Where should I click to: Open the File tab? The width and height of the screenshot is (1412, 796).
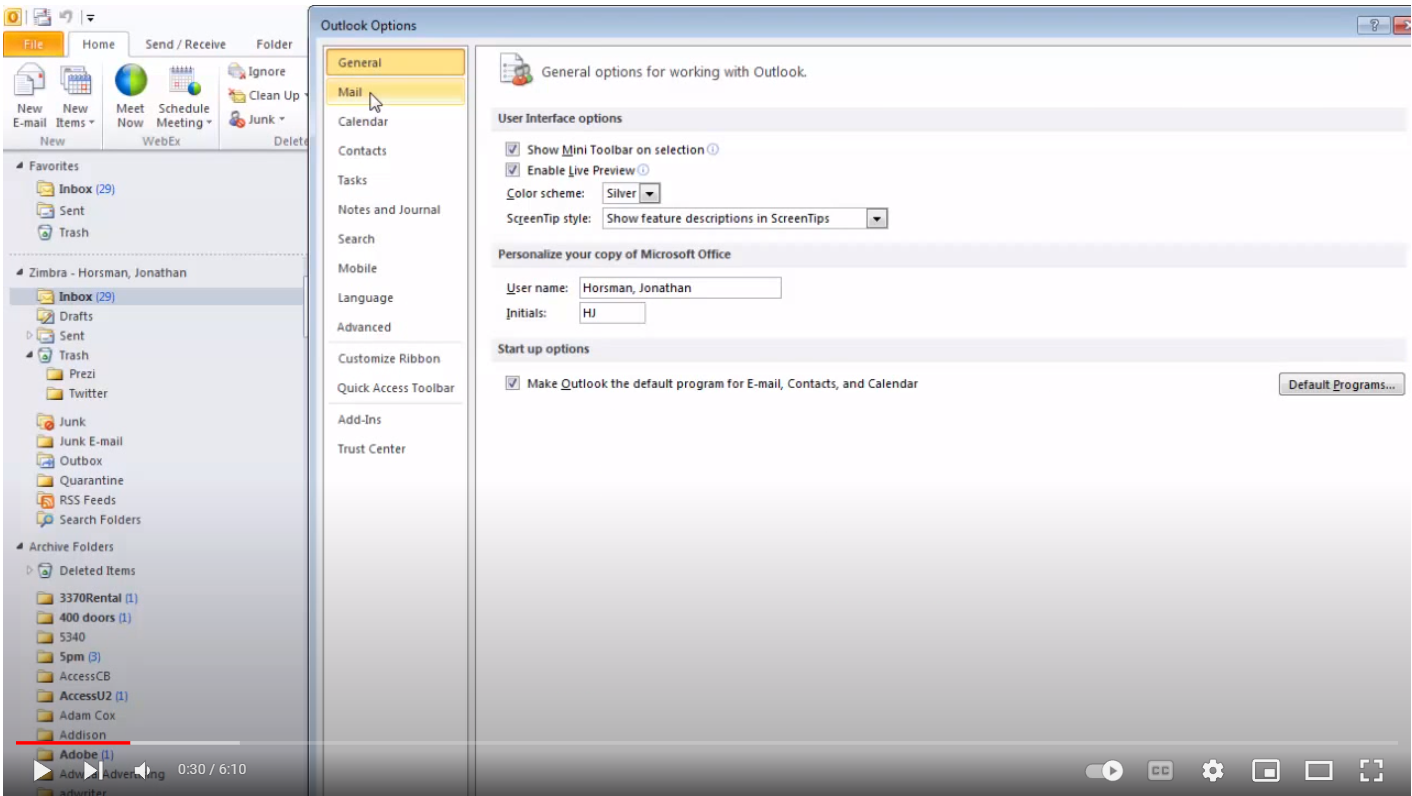[x=34, y=44]
